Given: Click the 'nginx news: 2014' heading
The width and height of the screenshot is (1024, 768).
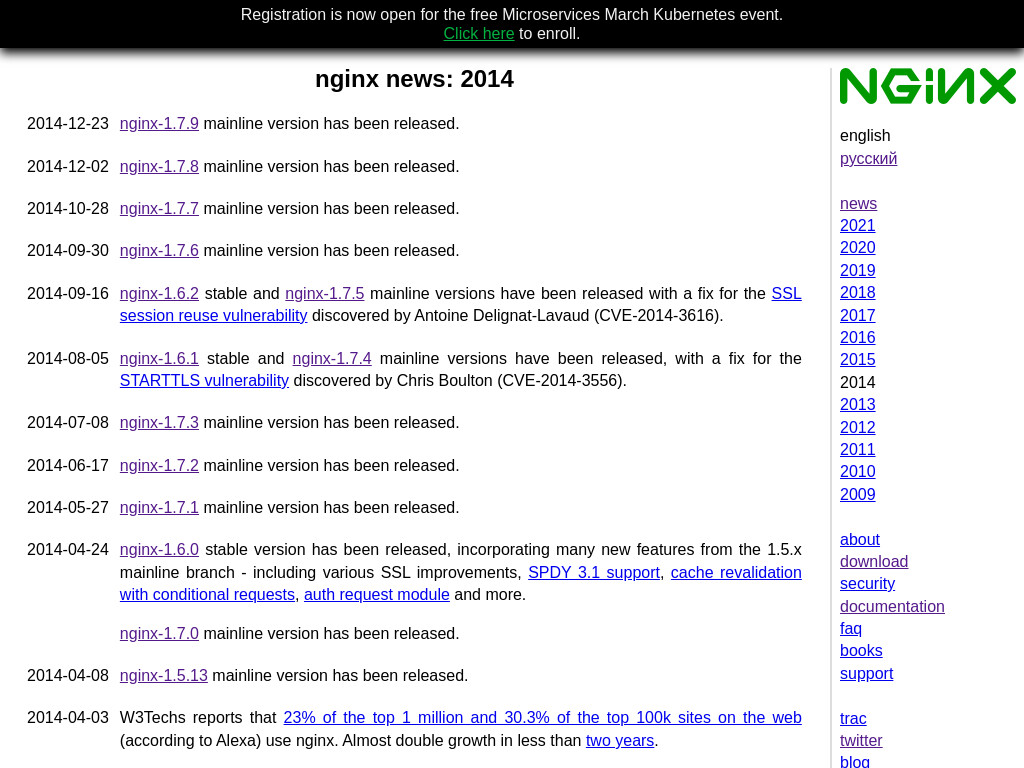Looking at the screenshot, I should pos(414,79).
